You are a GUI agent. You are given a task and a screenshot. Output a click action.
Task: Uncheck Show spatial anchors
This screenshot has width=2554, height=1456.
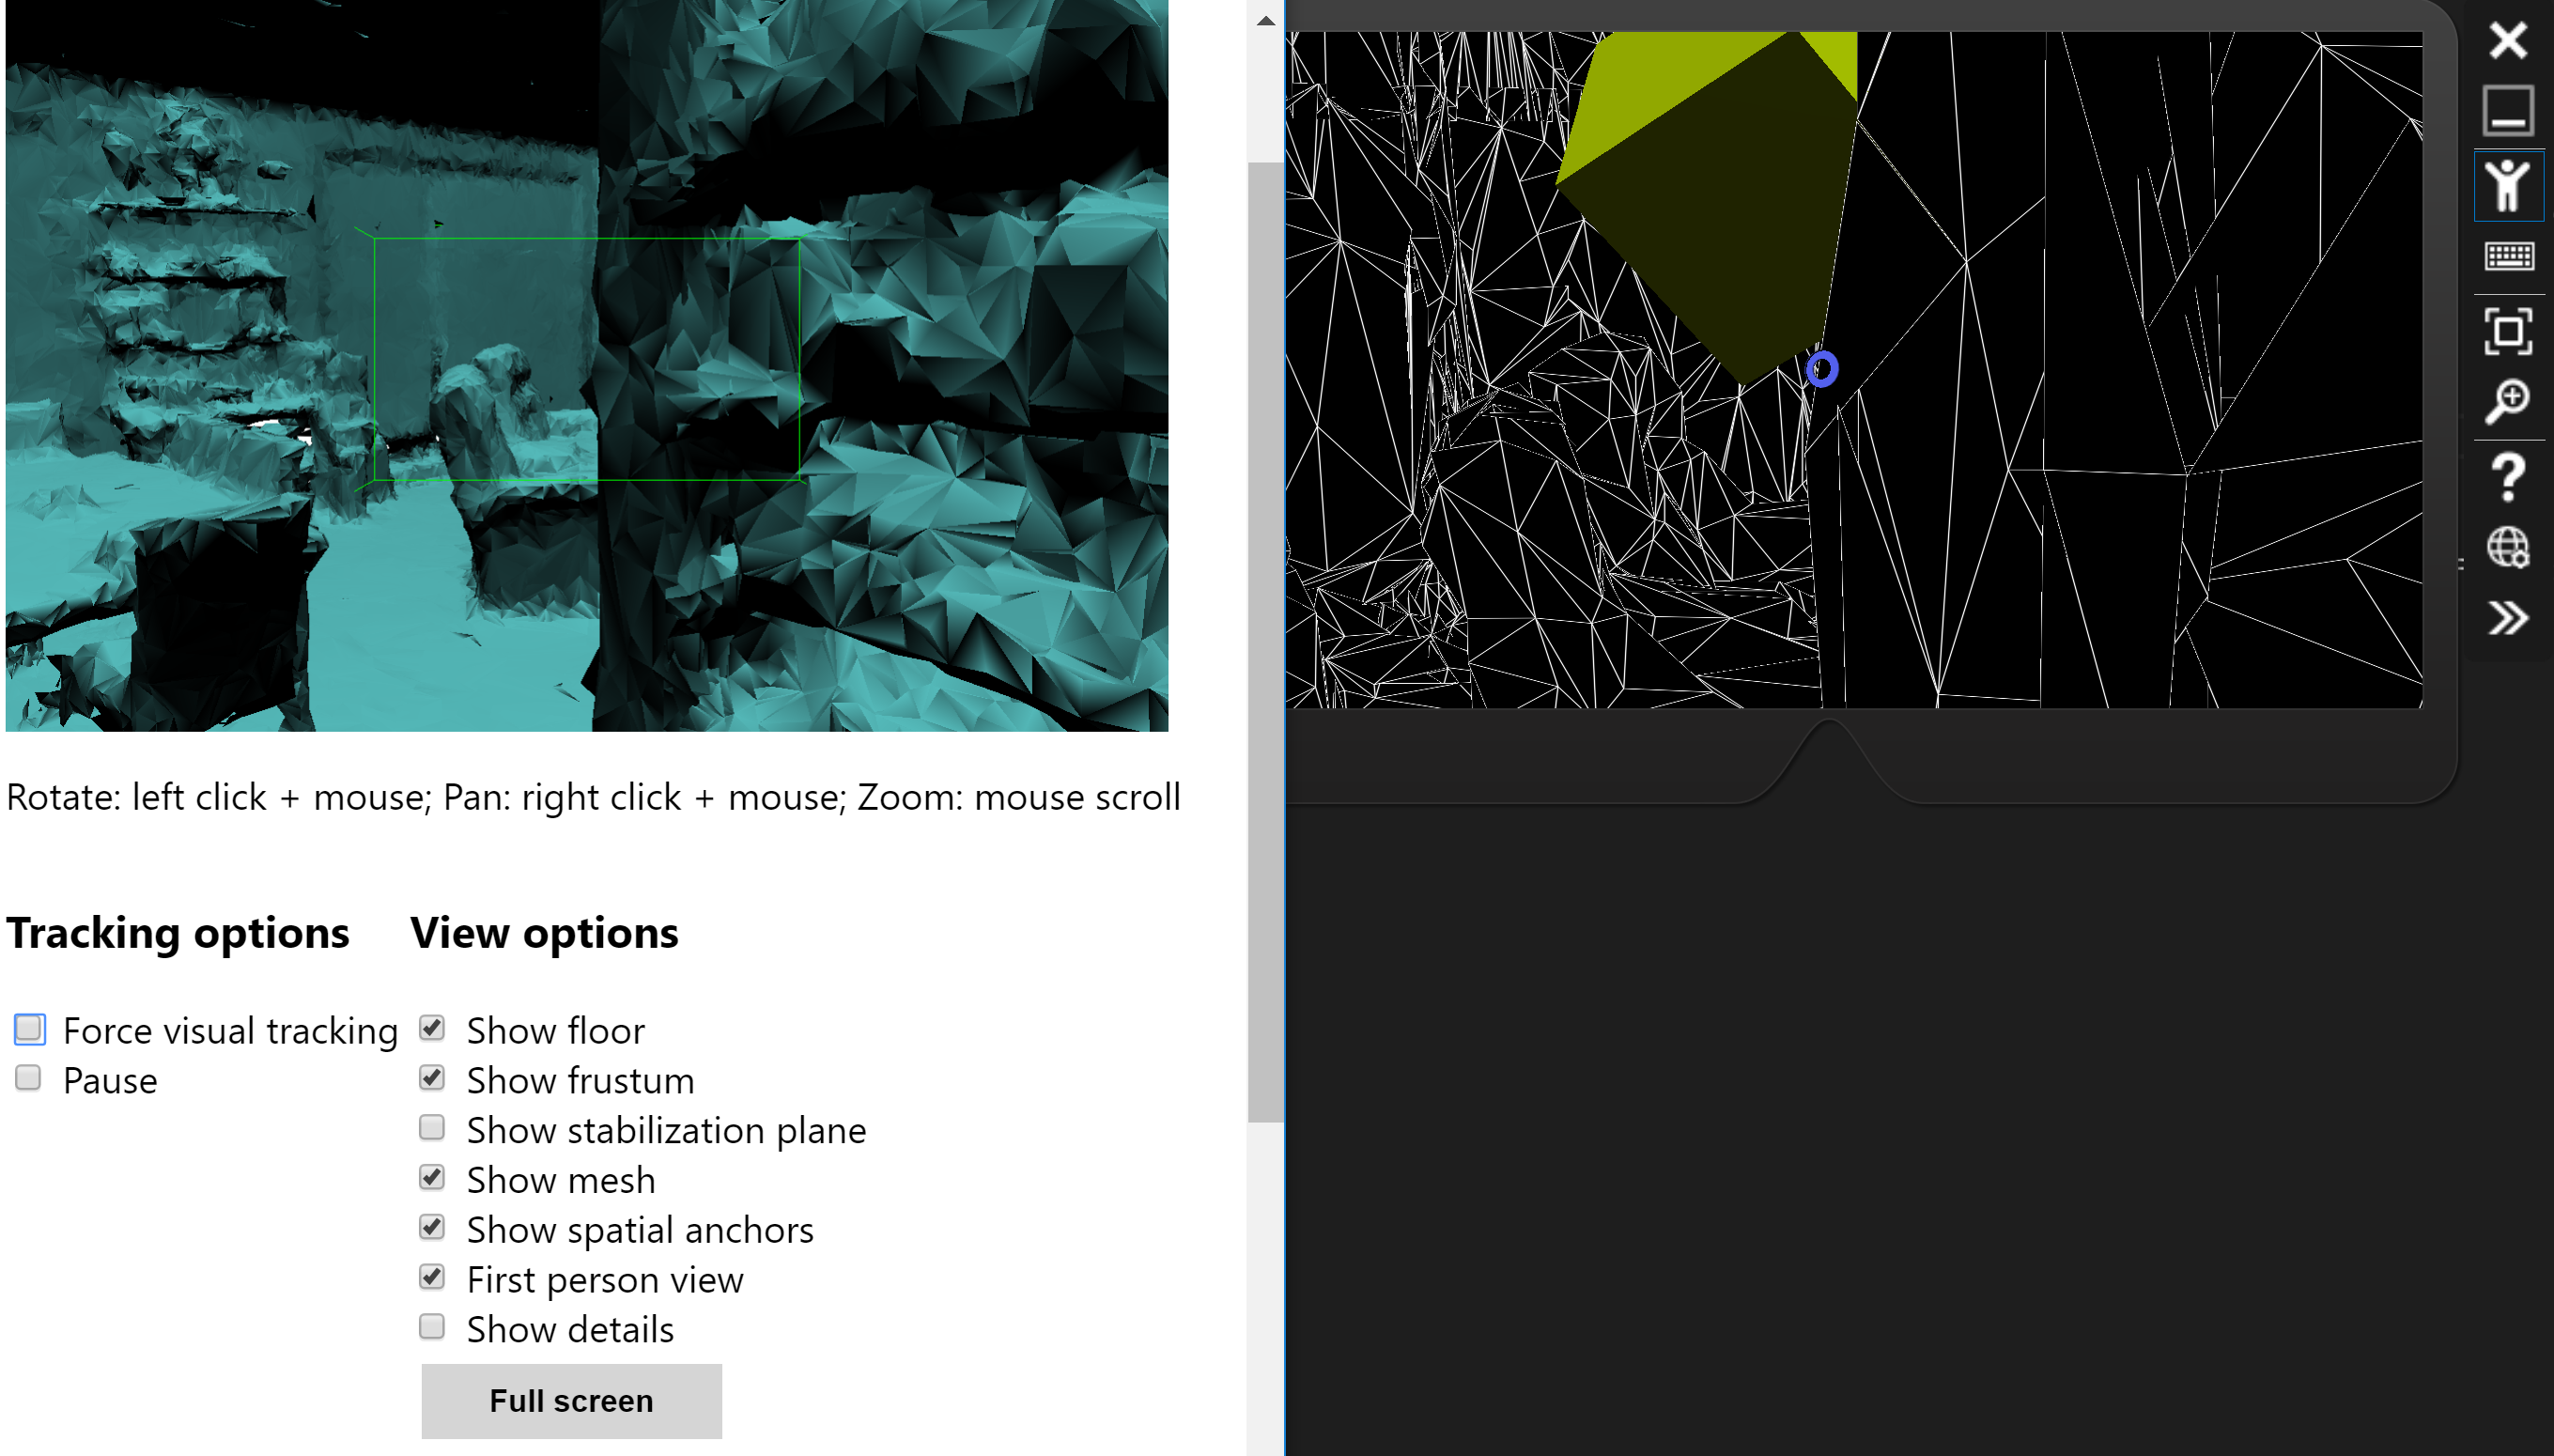(x=432, y=1227)
